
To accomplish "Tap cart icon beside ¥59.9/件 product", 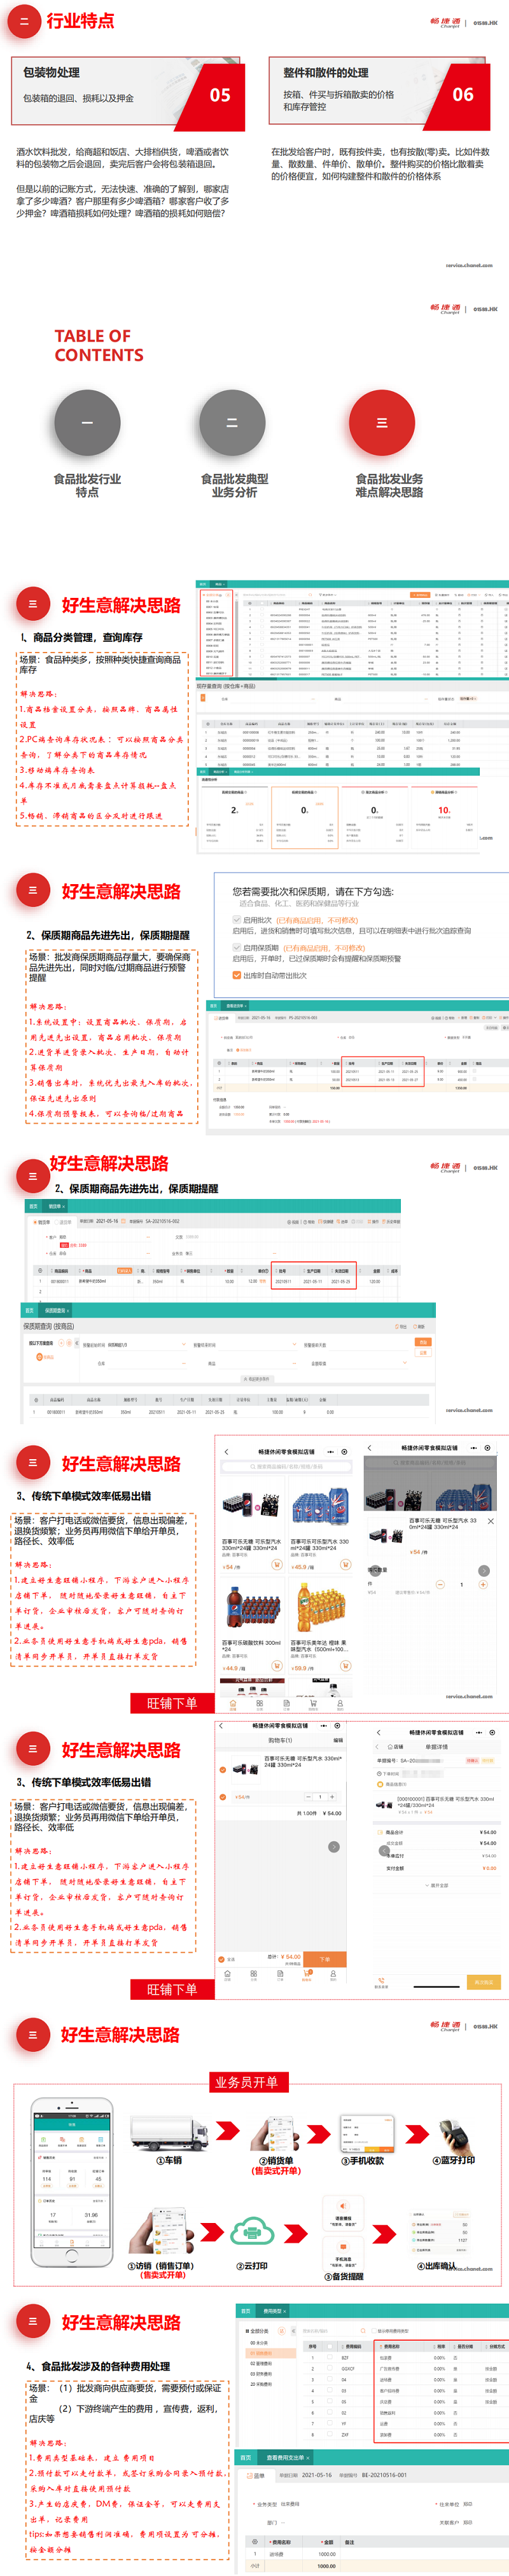I will tap(345, 1667).
